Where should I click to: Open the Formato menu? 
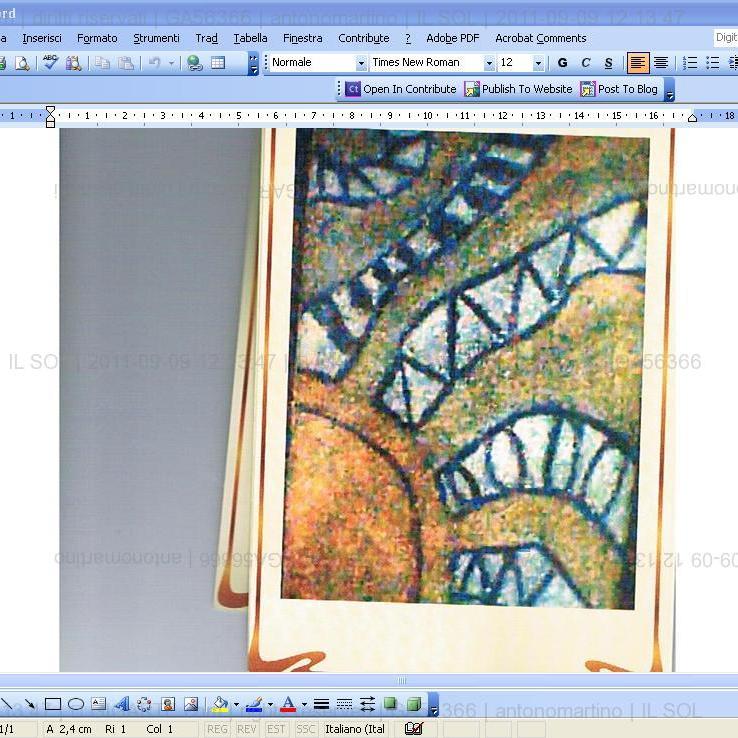(x=97, y=38)
